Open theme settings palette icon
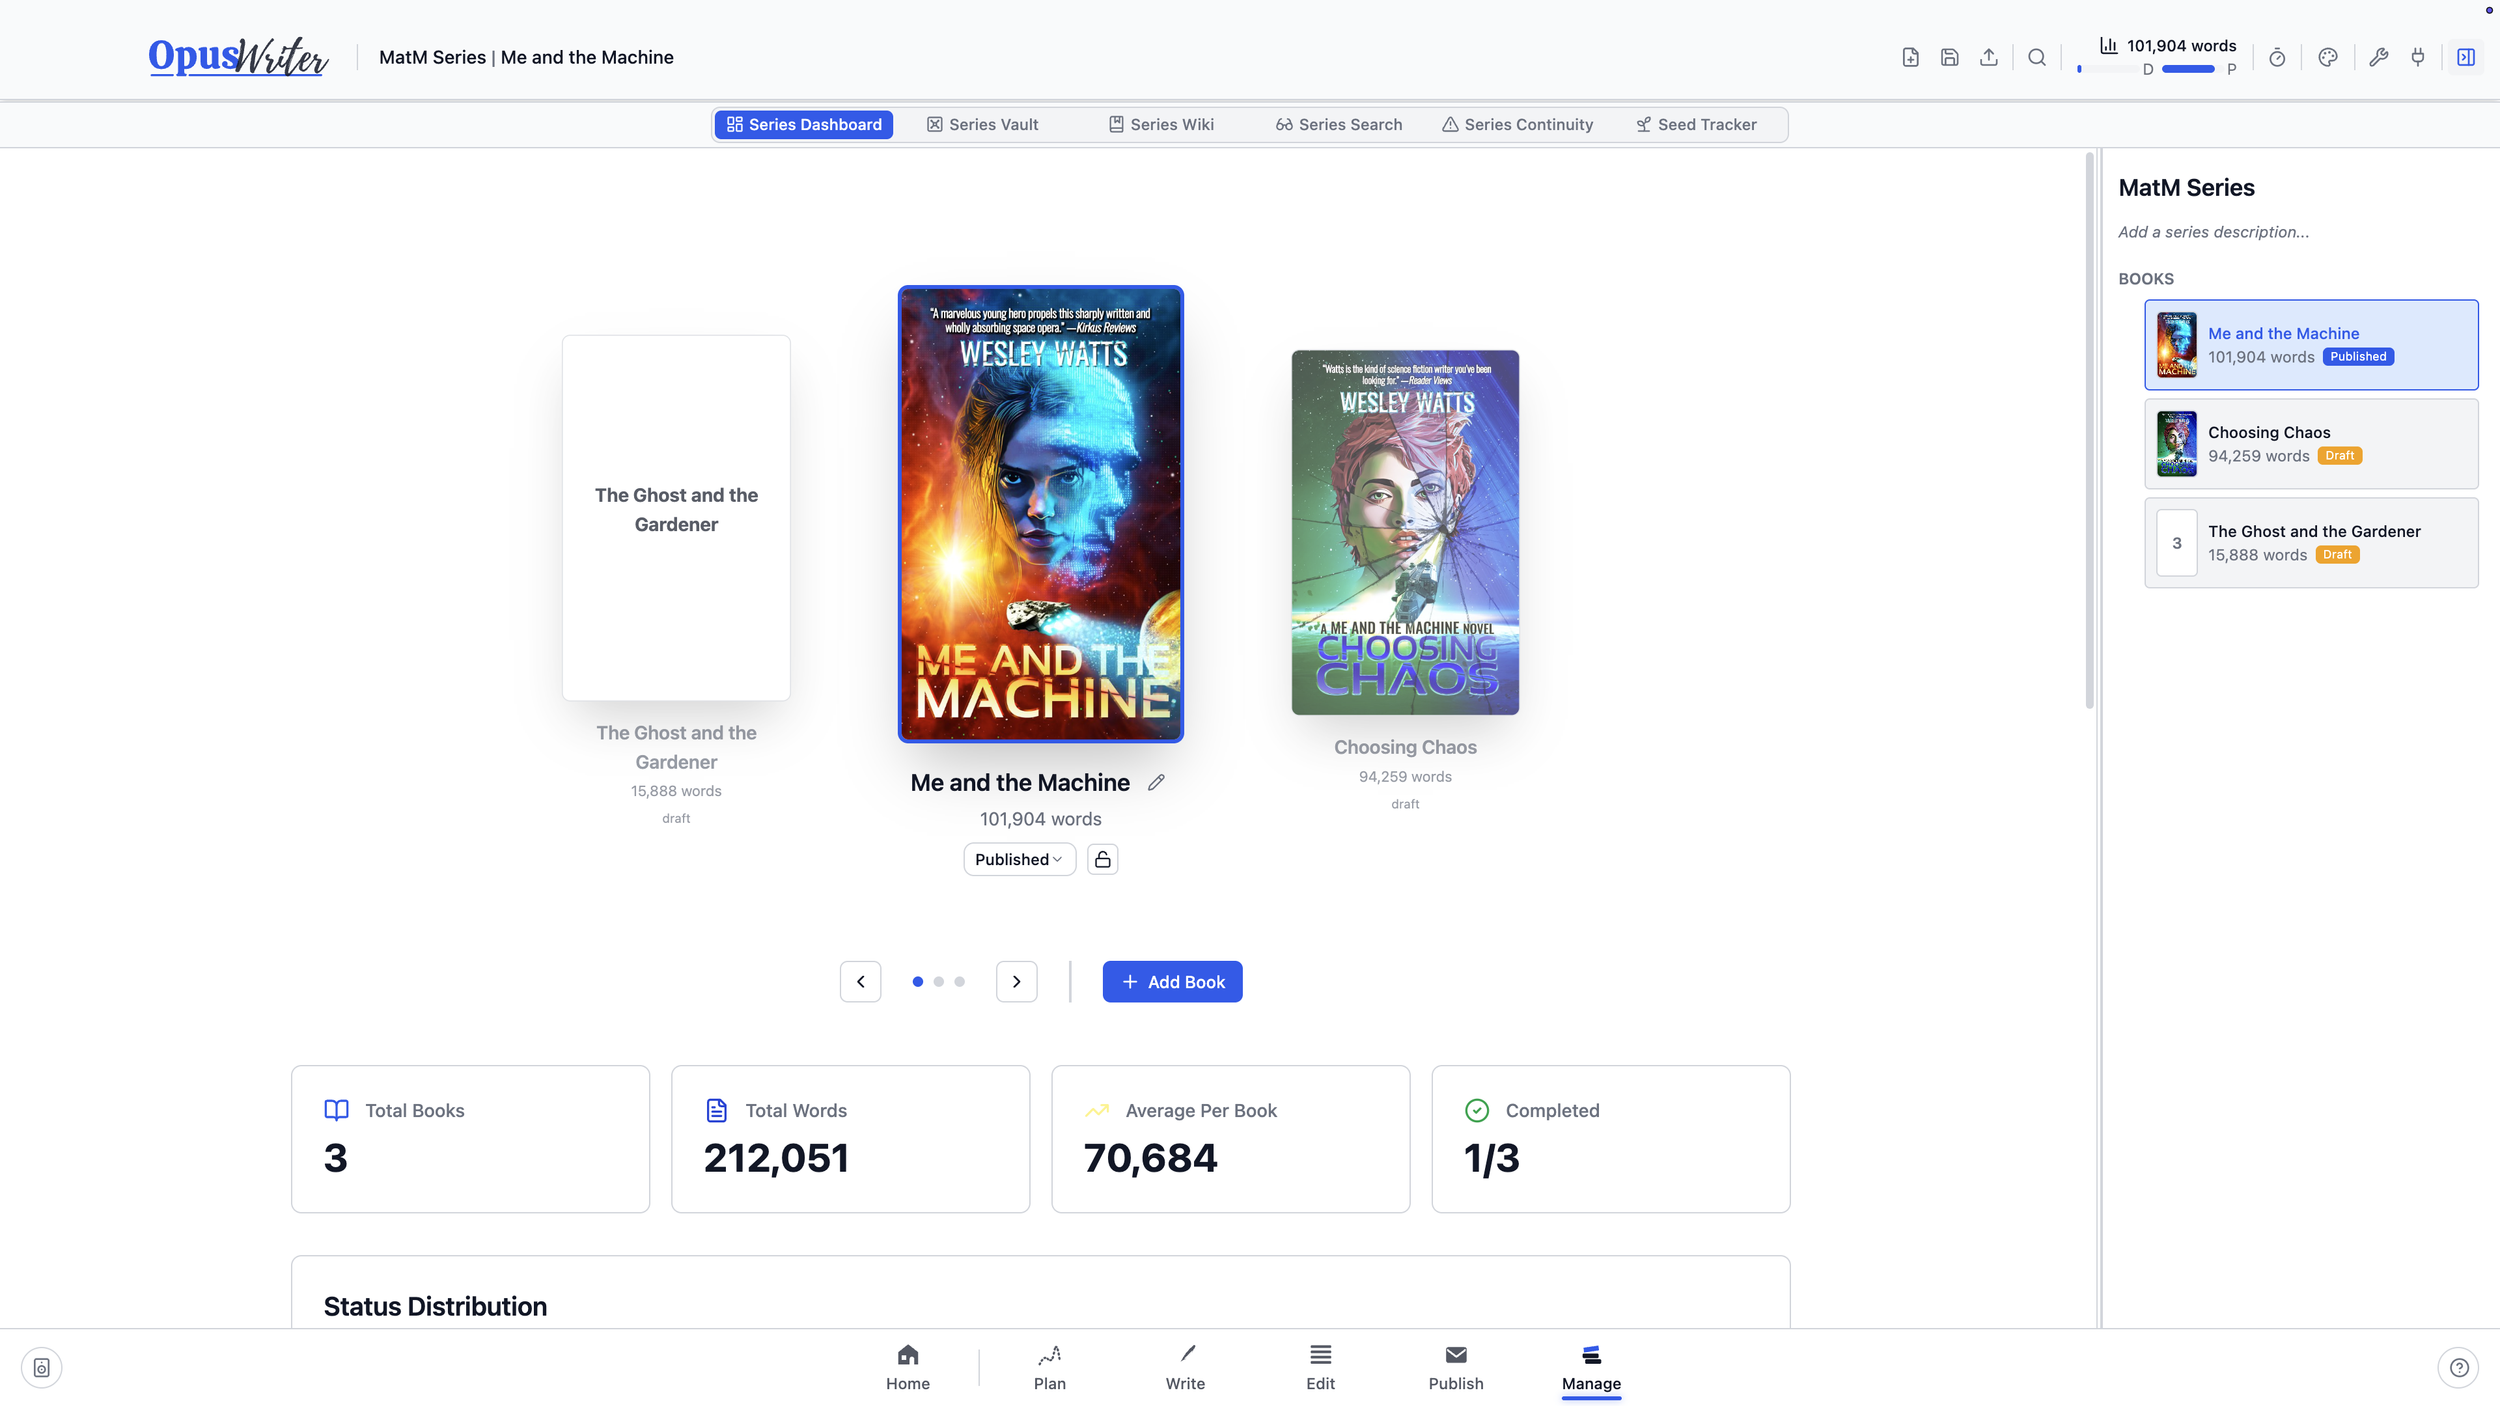Image resolution: width=2500 pixels, height=1406 pixels. coord(2328,57)
